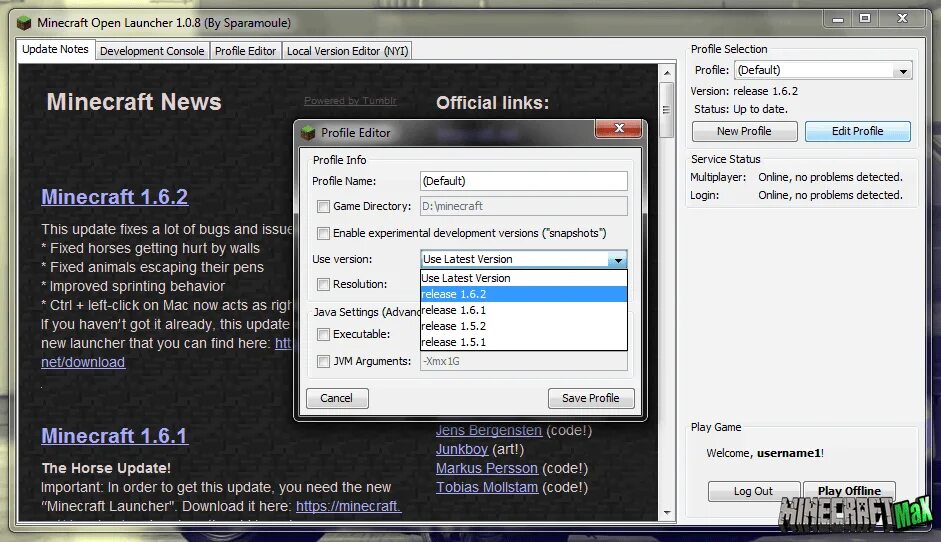The width and height of the screenshot is (941, 542).
Task: Click the Save Profile button
Action: [591, 398]
